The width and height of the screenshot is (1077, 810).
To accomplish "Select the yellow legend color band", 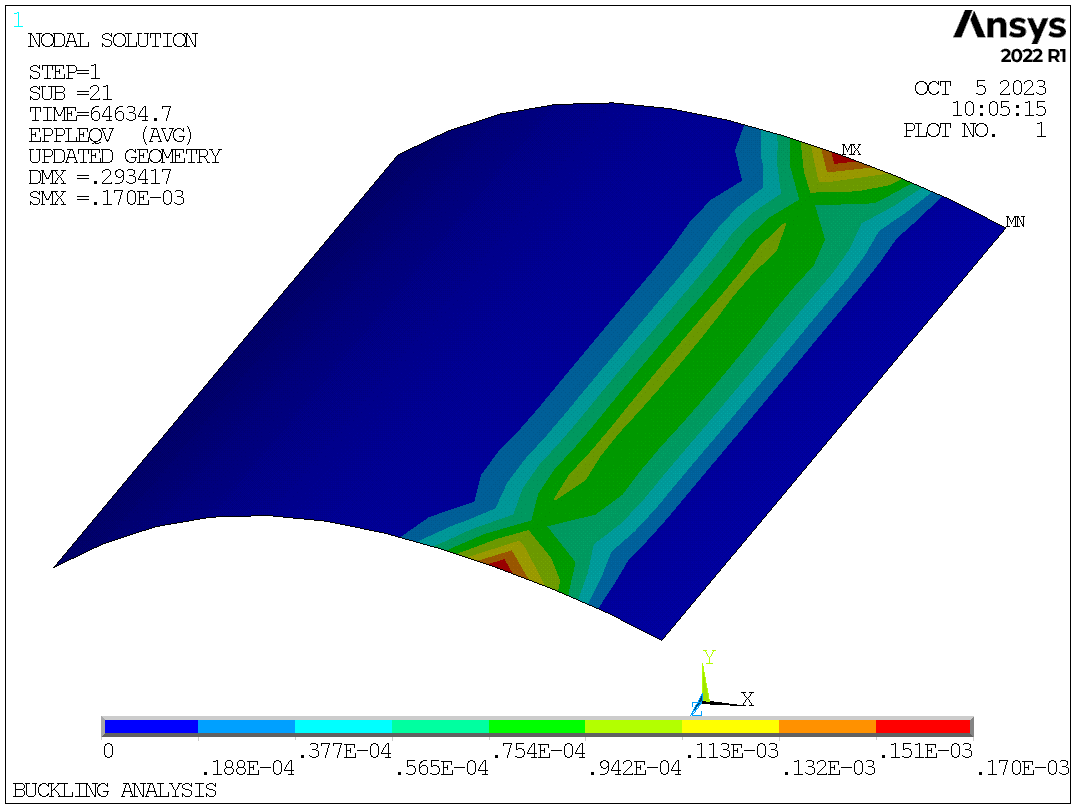I will click(730, 727).
